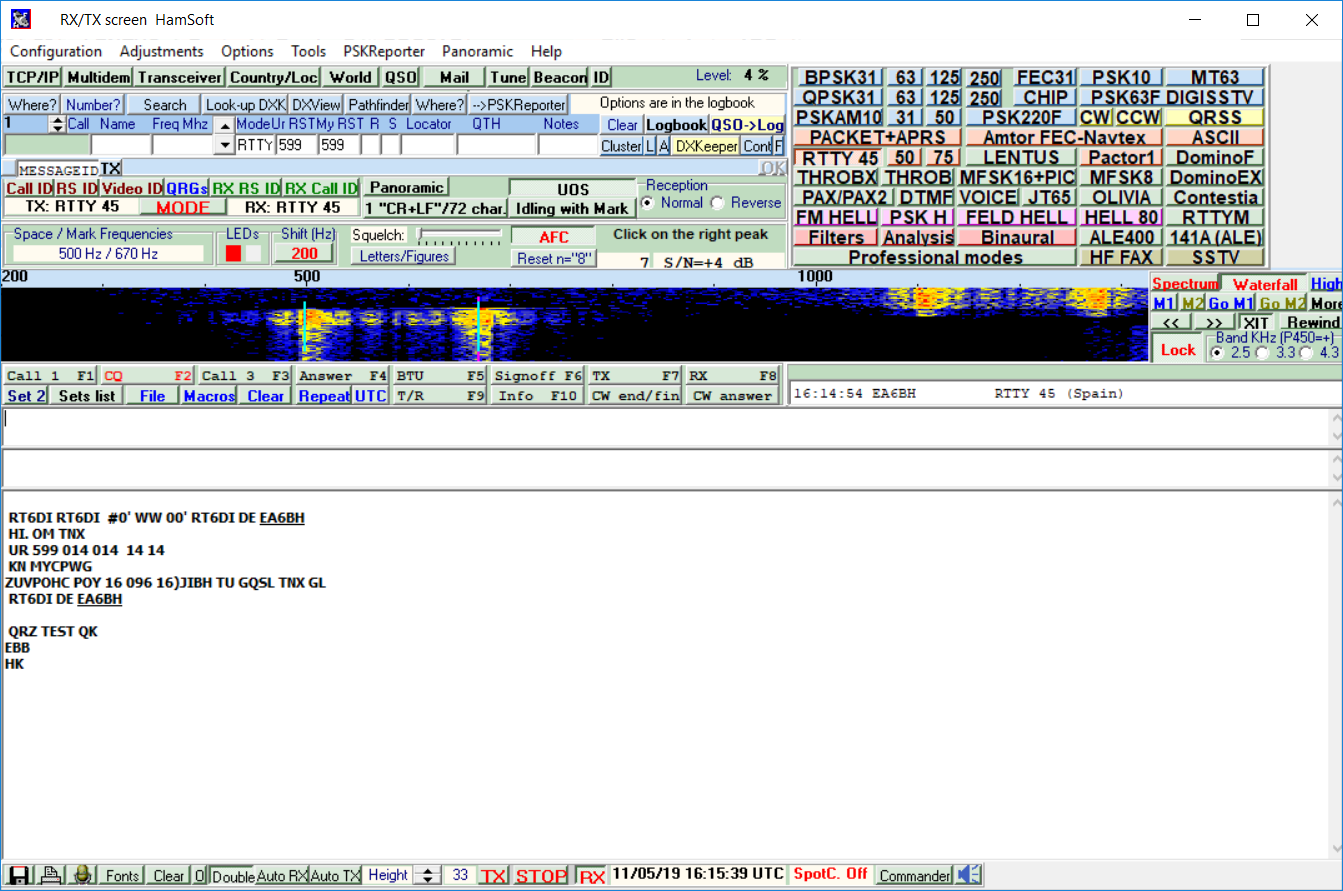Click the TCP/IP button
This screenshot has height=891, width=1343.
[32, 77]
